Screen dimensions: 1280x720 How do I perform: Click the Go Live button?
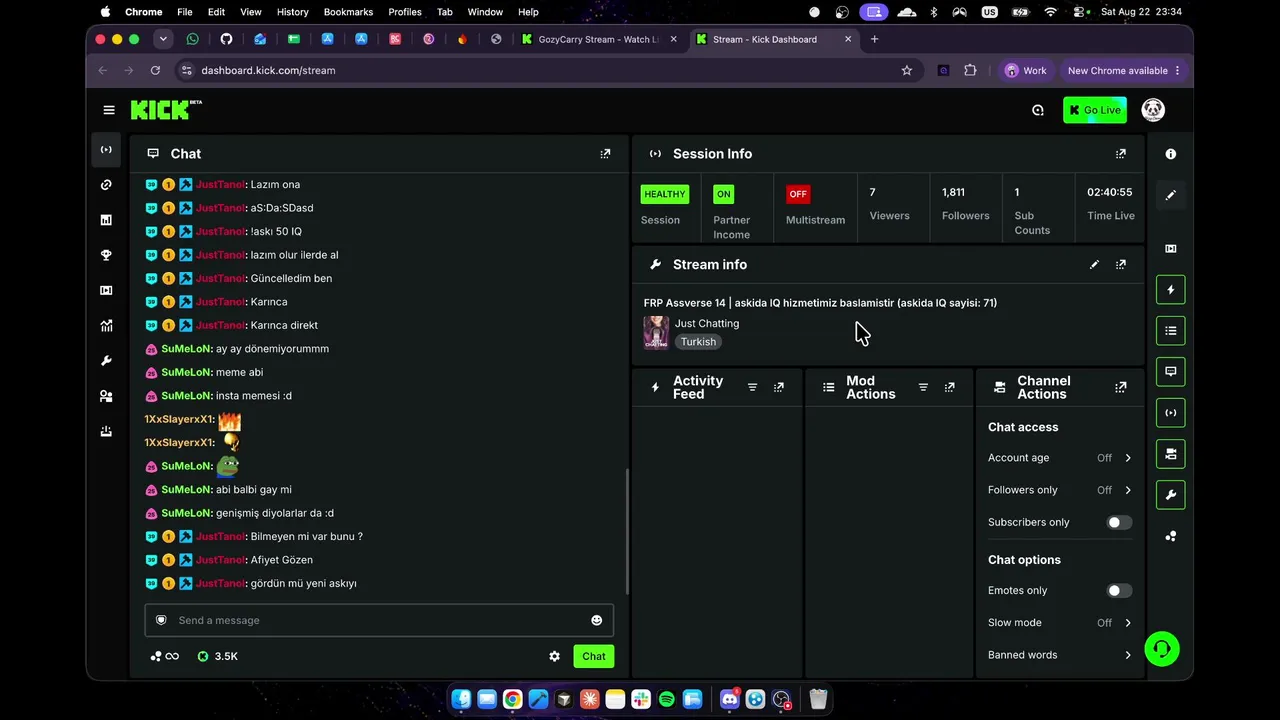click(1095, 110)
